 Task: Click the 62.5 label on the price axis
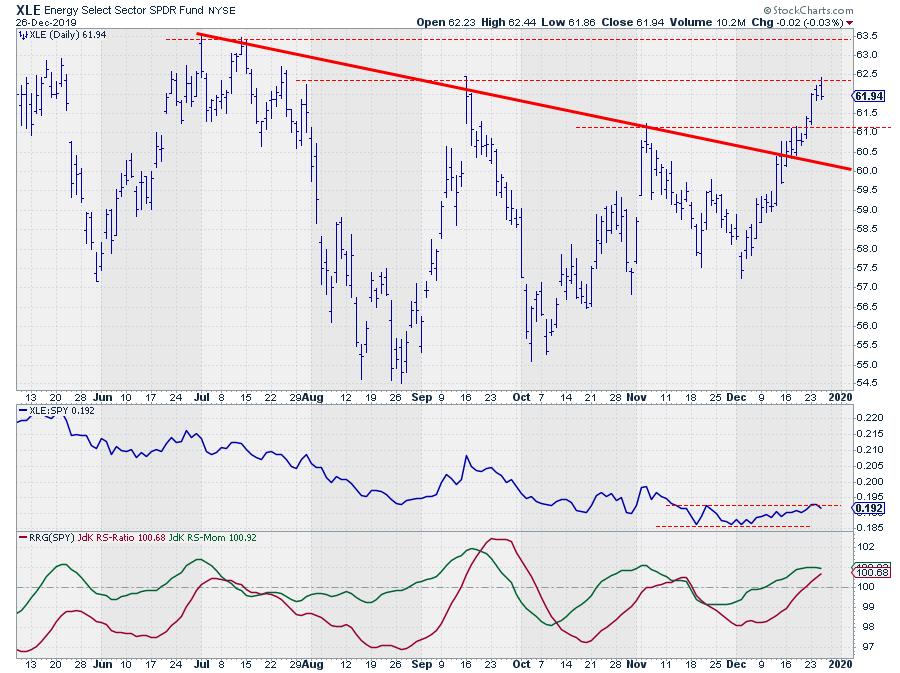pos(866,74)
